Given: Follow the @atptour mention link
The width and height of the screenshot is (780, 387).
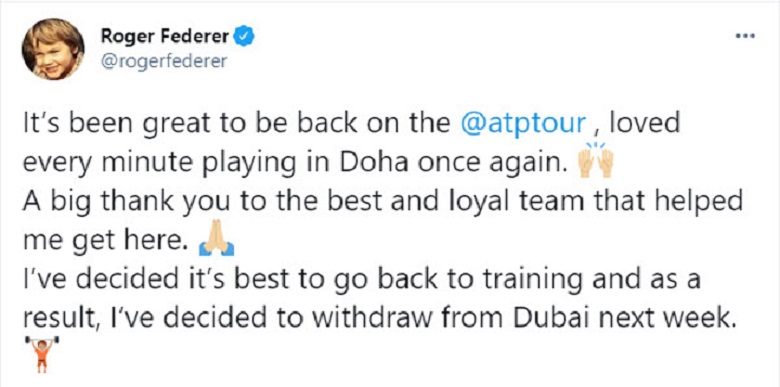Looking at the screenshot, I should (x=523, y=123).
